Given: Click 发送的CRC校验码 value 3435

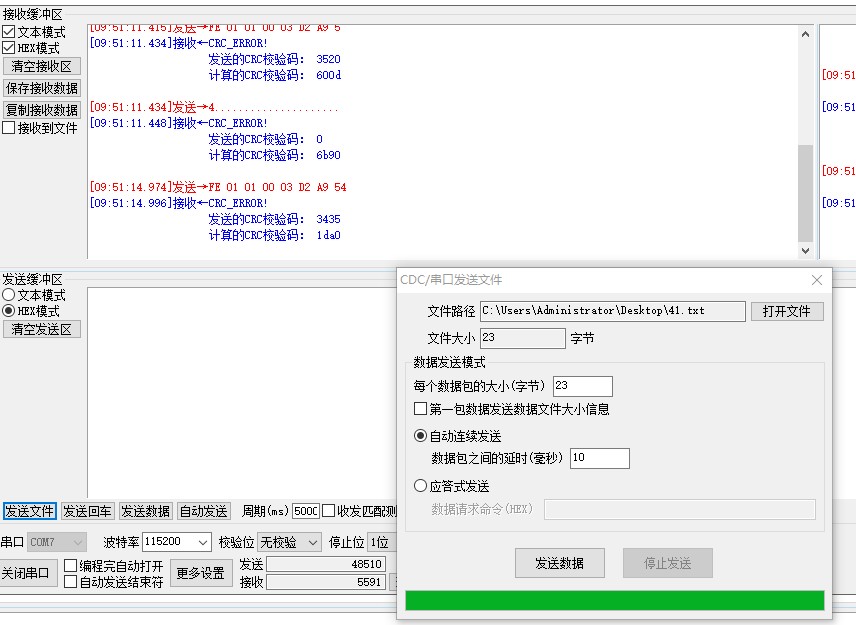Looking at the screenshot, I should (329, 219).
